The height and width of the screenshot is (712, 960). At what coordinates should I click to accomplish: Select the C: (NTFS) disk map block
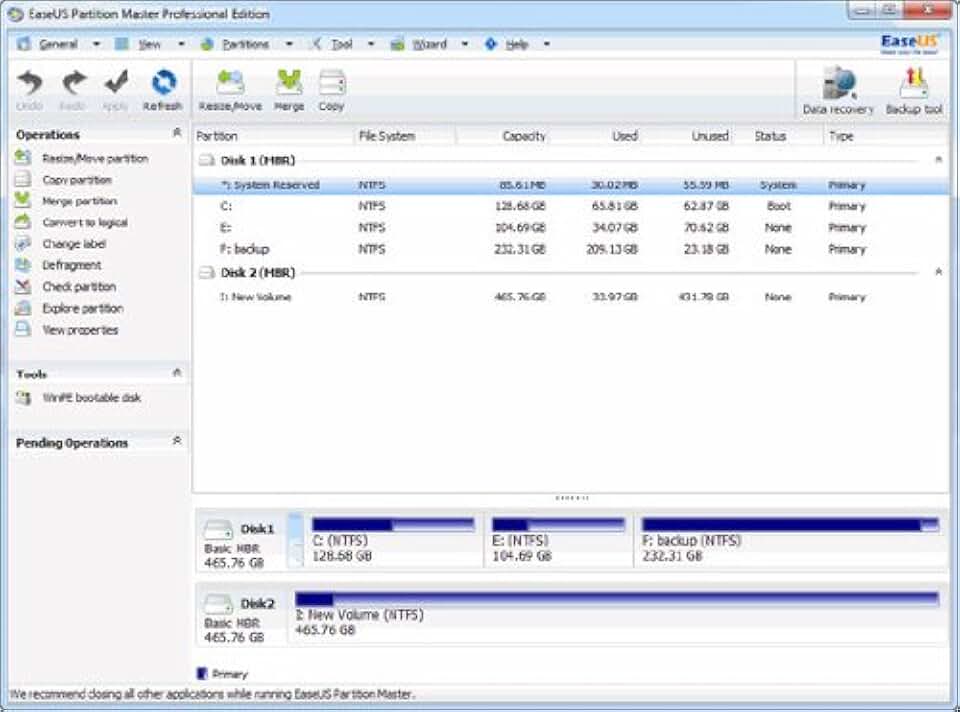point(396,541)
